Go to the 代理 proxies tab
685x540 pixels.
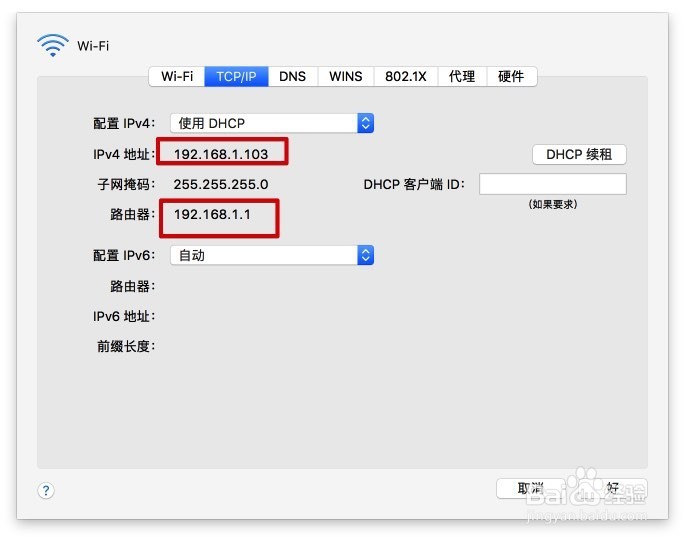click(462, 76)
